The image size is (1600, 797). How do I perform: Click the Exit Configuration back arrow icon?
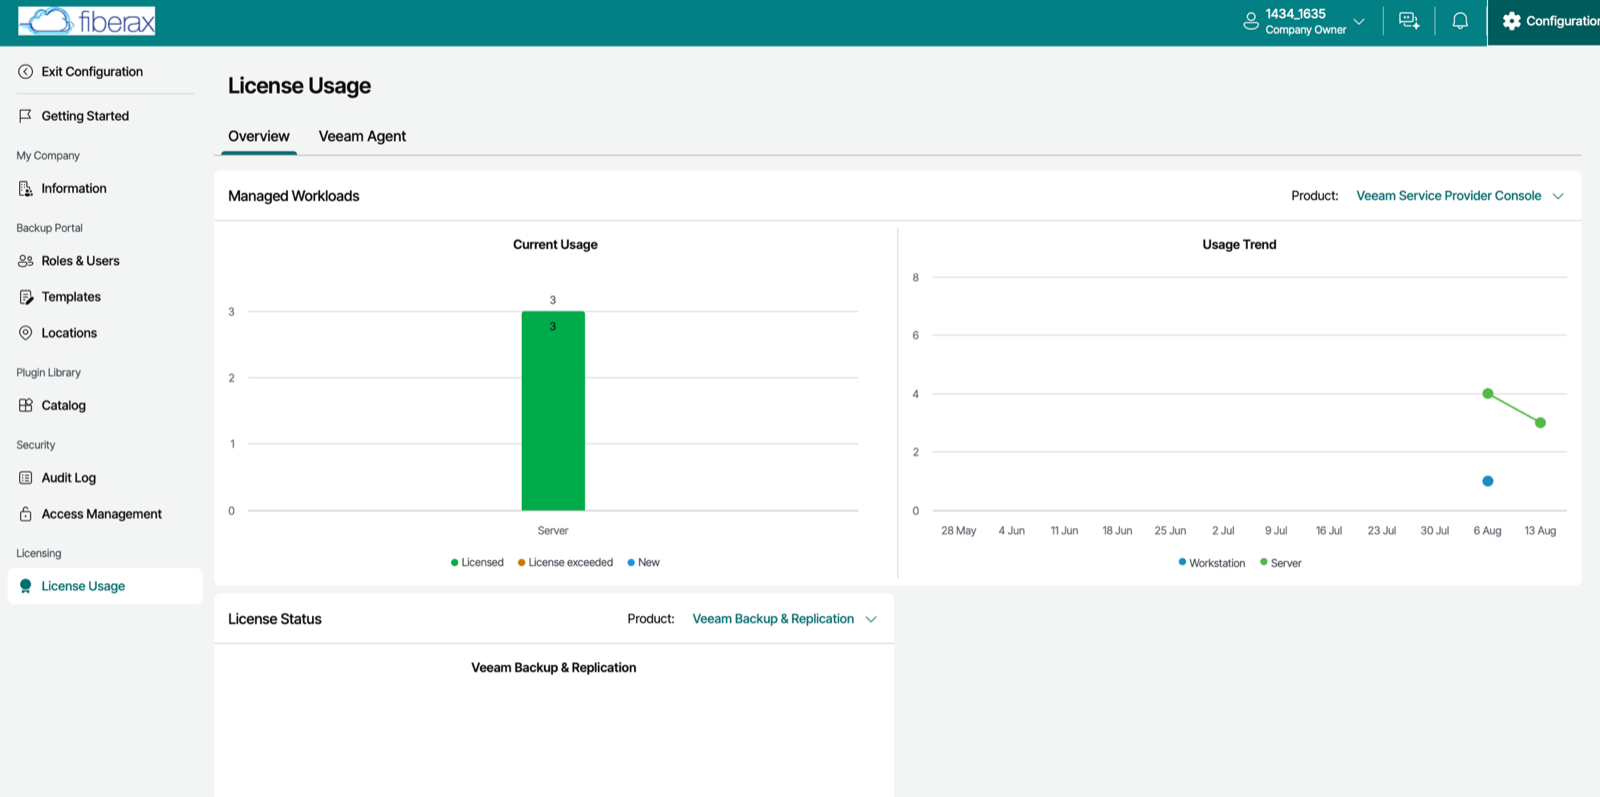26,72
